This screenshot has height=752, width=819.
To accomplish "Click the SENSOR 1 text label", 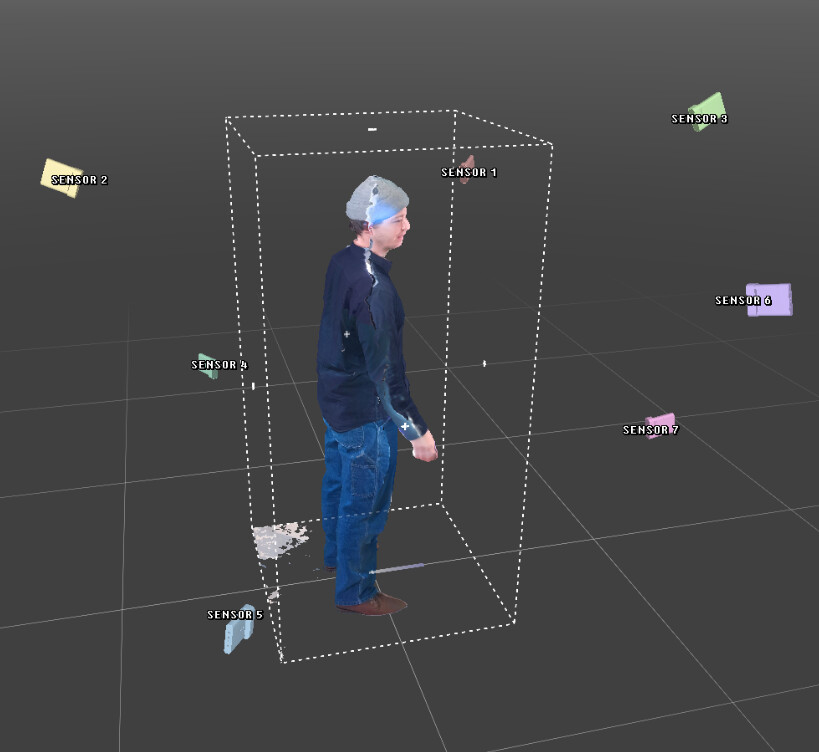I will [469, 173].
